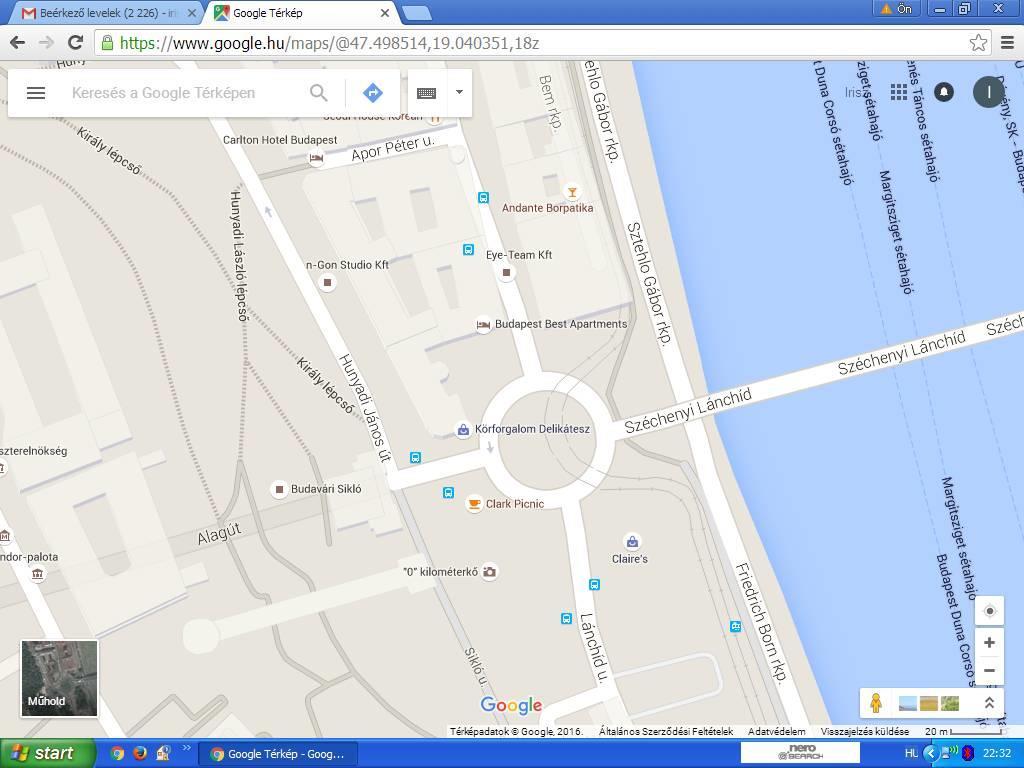The height and width of the screenshot is (768, 1024).
Task: Expand hidden quick launch icons
Action: point(186,748)
